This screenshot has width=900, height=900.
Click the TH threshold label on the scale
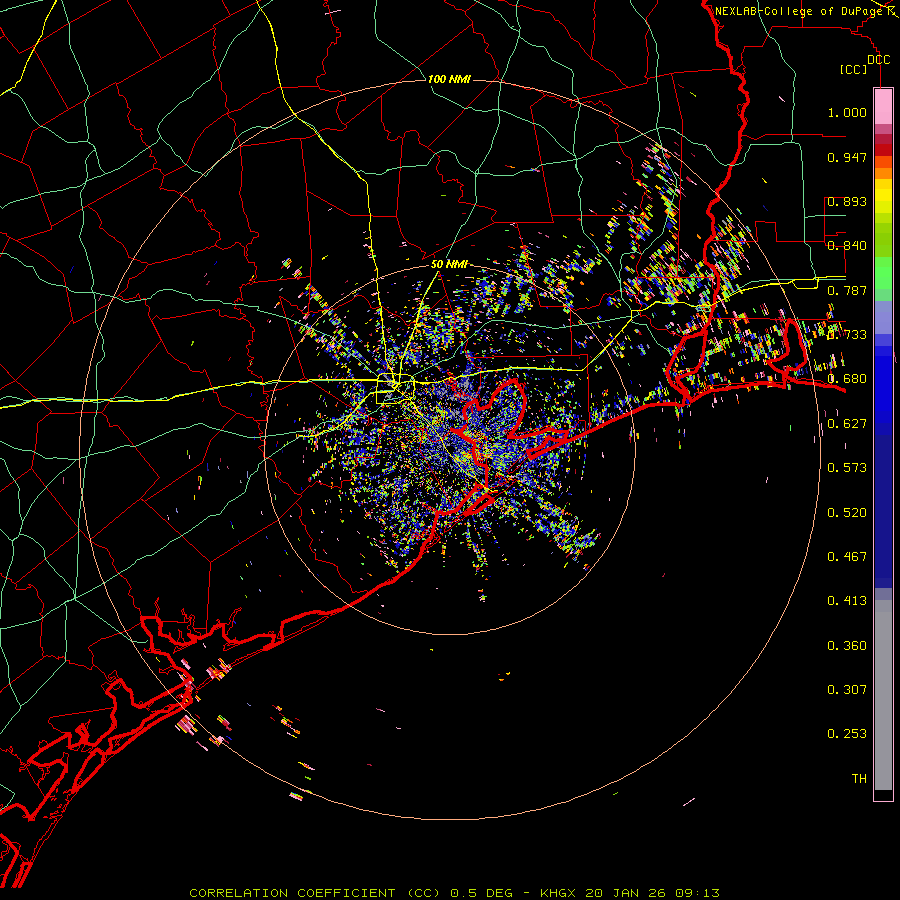pos(859,779)
